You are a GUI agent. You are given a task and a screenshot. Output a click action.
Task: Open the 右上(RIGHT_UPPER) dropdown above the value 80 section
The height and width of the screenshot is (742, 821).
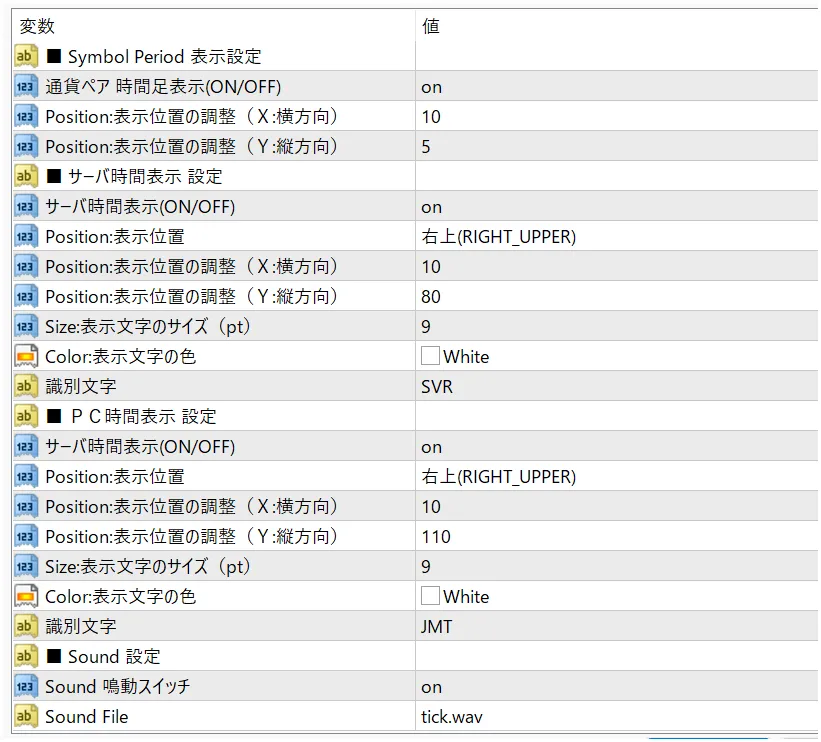coord(499,237)
